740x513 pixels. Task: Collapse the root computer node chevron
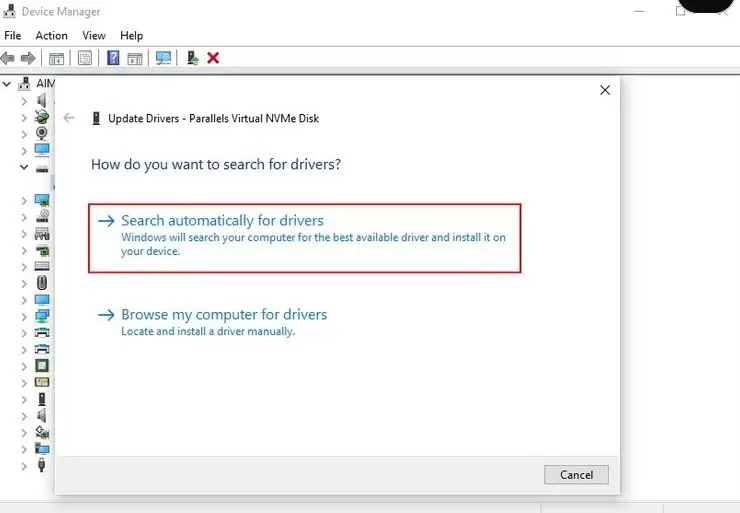point(7,84)
